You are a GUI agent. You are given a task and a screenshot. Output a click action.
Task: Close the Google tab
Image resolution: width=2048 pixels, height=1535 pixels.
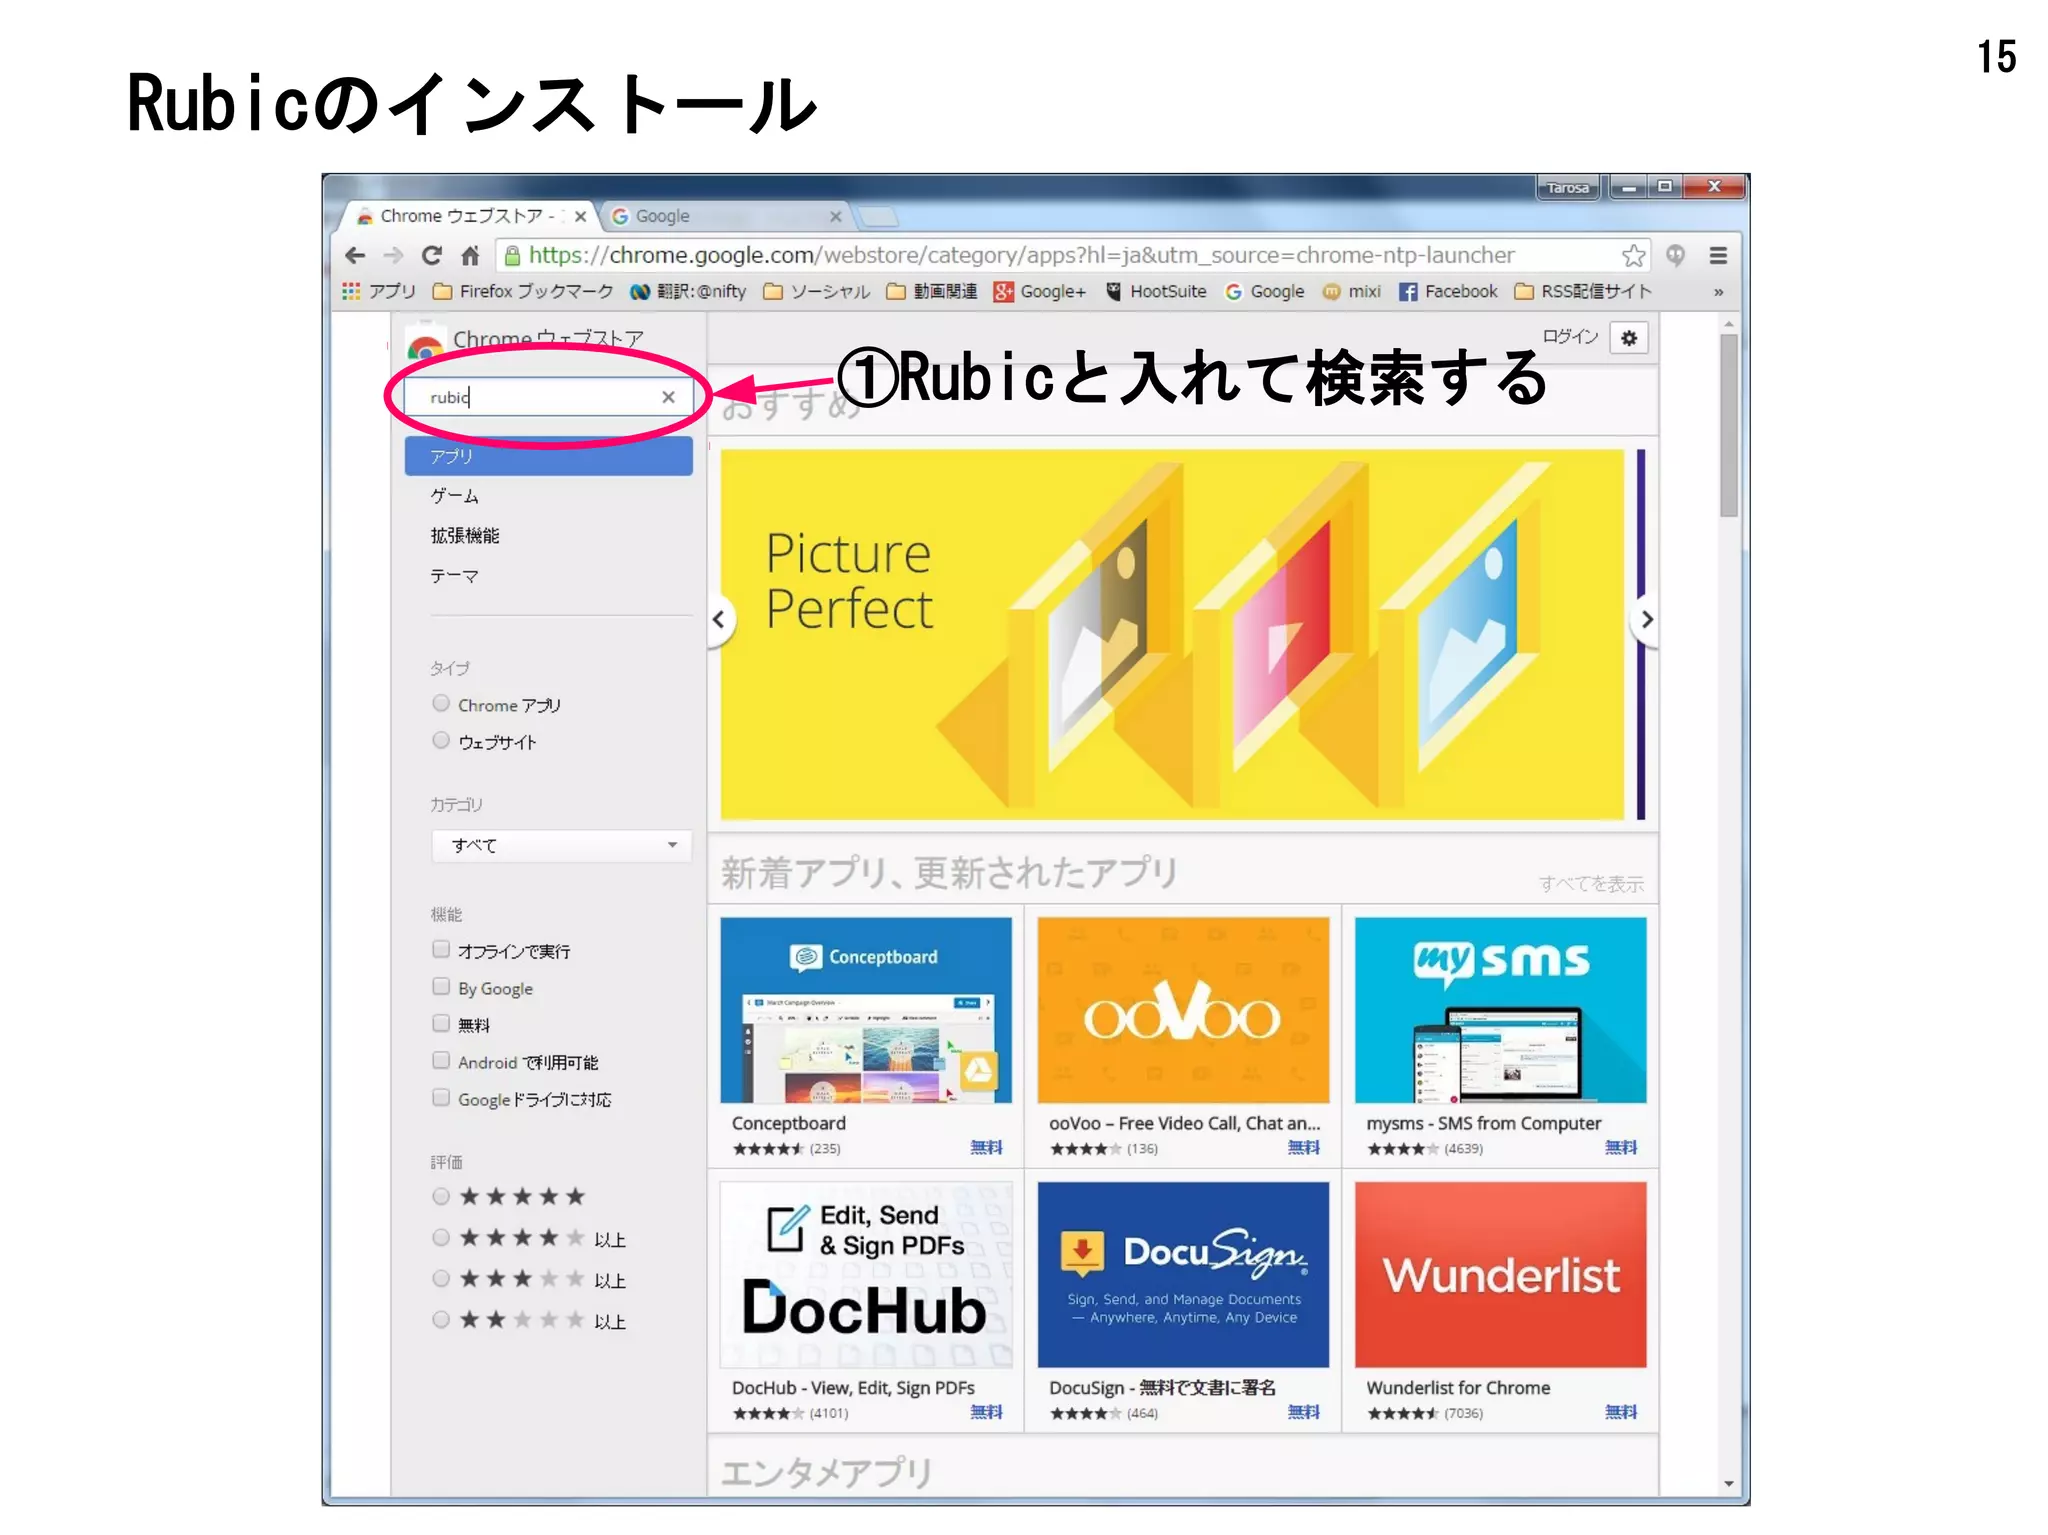(835, 216)
